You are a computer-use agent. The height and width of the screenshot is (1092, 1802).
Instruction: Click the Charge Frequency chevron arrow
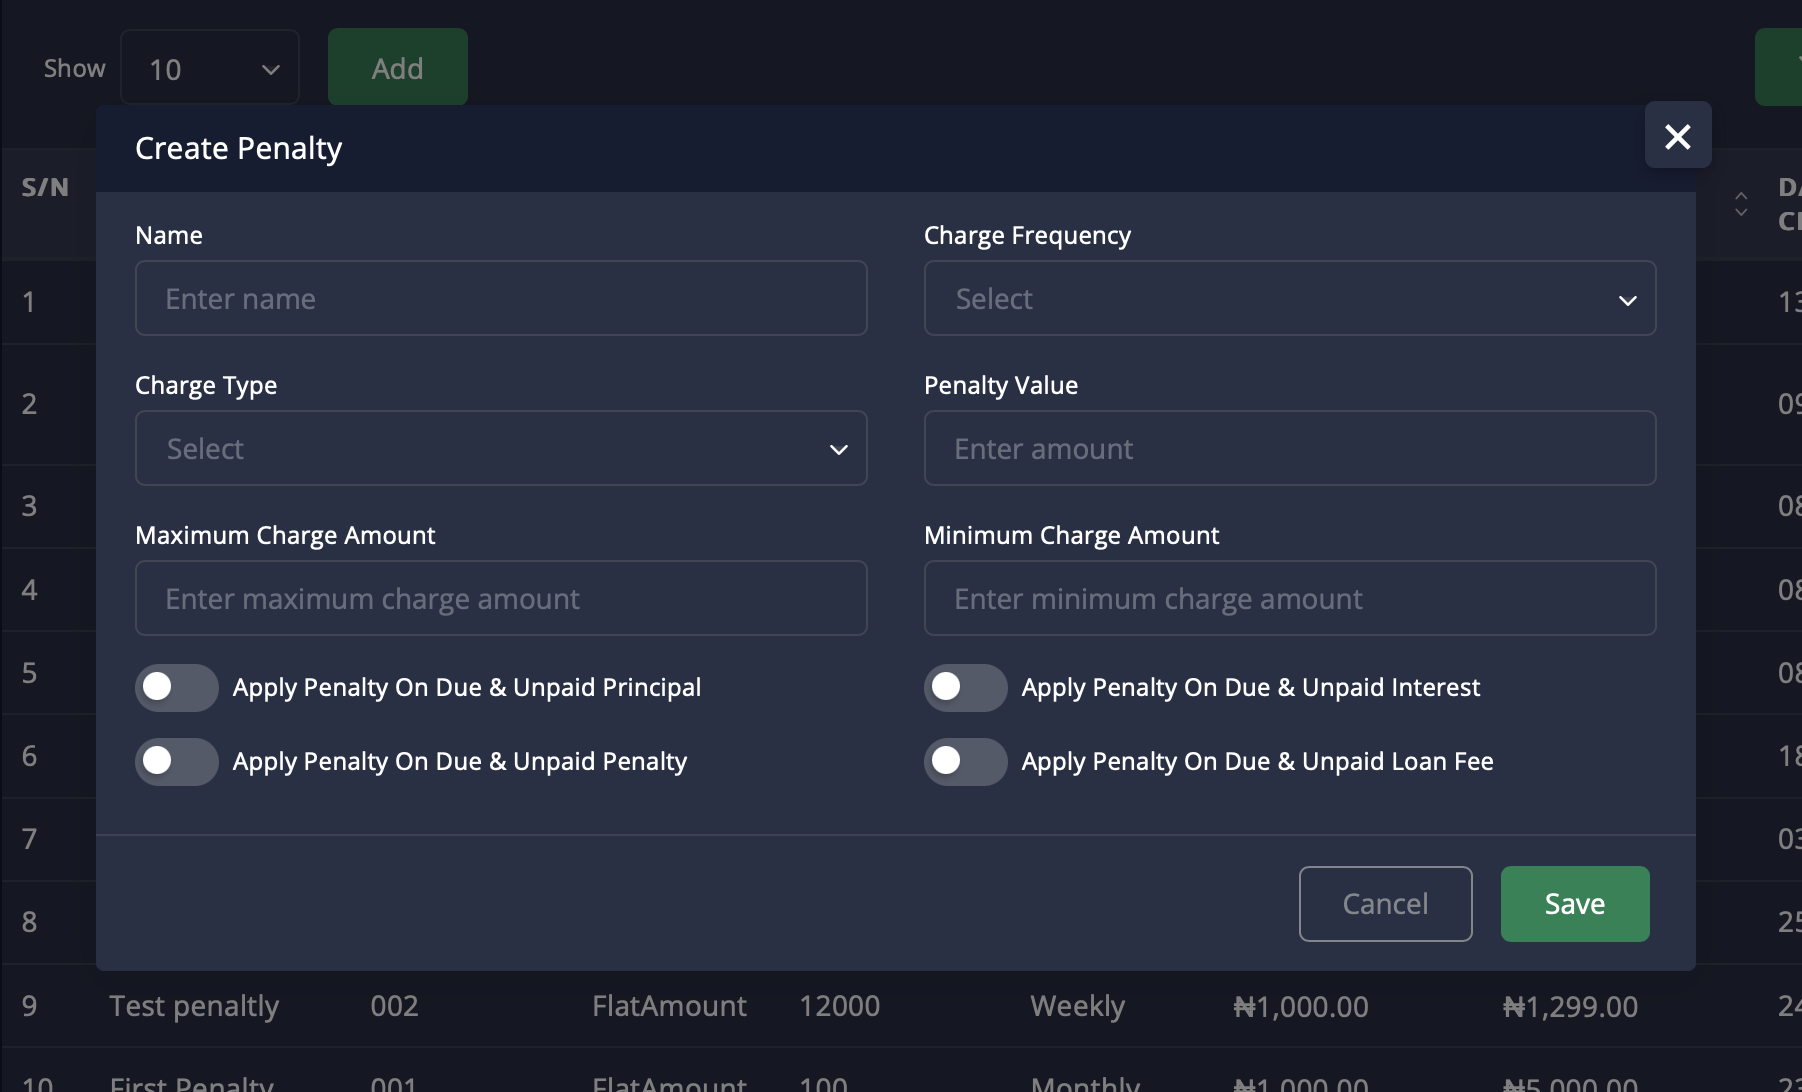1627,300
